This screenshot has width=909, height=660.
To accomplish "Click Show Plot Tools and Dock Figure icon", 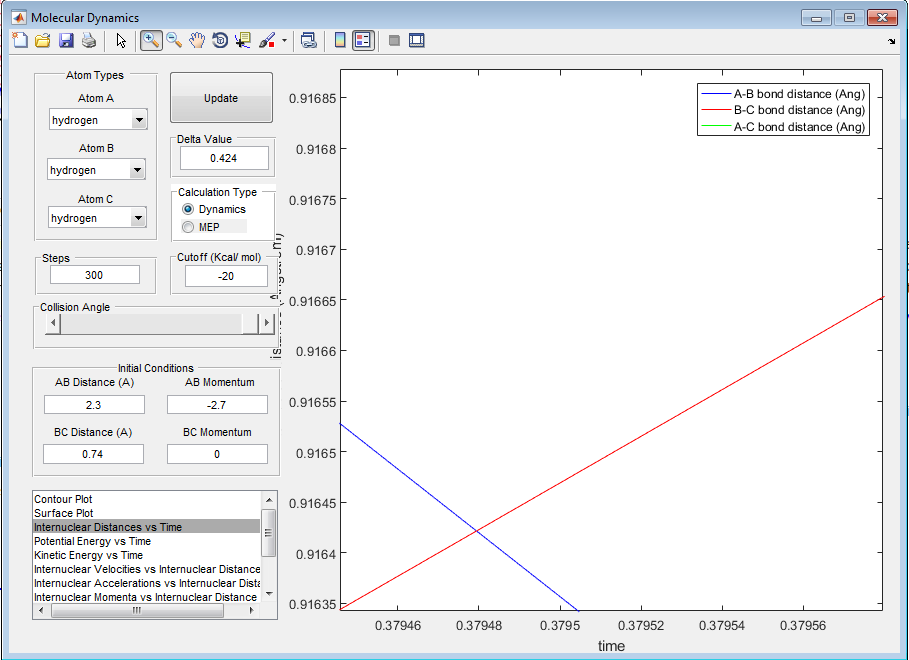I will coord(417,40).
